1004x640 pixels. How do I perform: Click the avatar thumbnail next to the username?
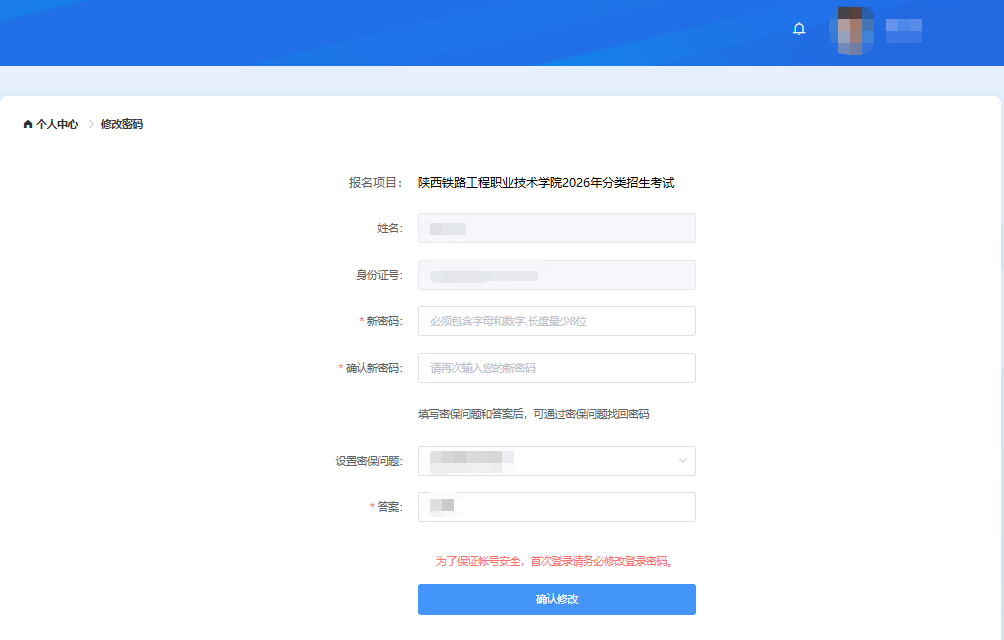(851, 30)
